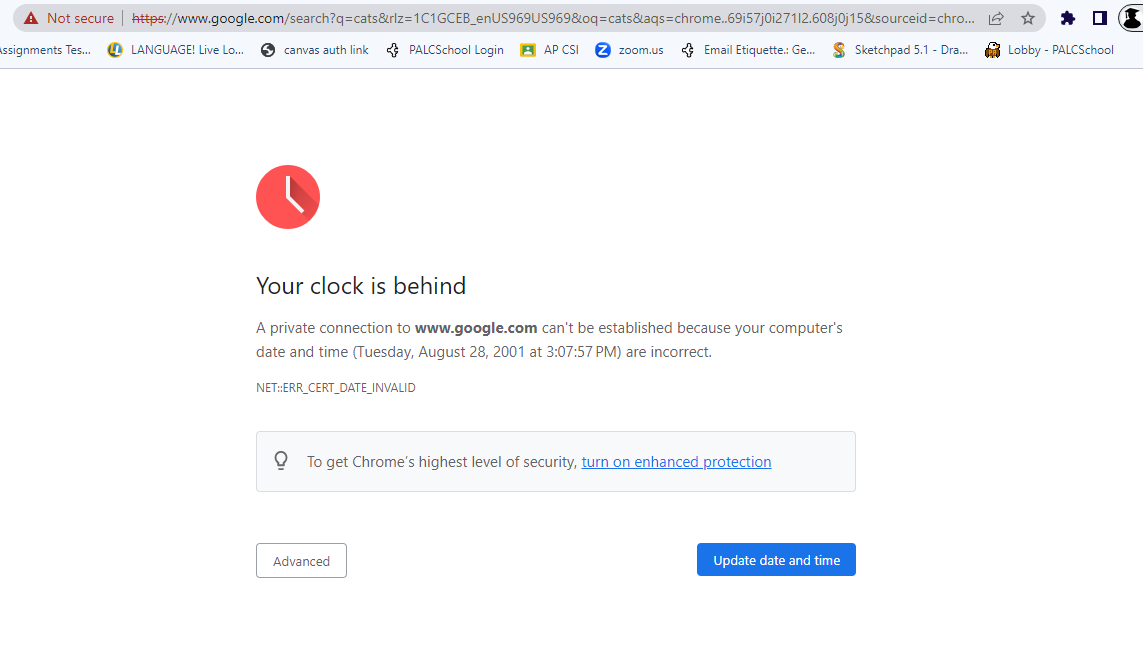This screenshot has width=1143, height=660.
Task: Bookmark this page with the star icon
Action: click(x=1028, y=18)
